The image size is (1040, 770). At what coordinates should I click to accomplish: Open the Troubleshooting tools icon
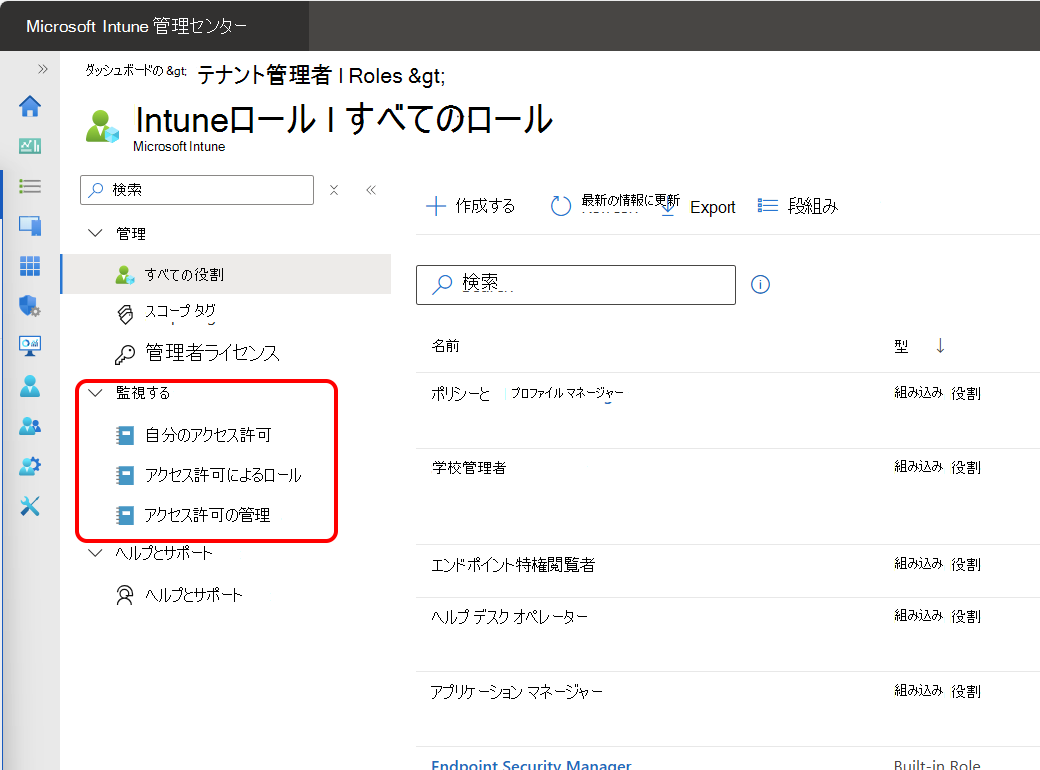coord(30,506)
